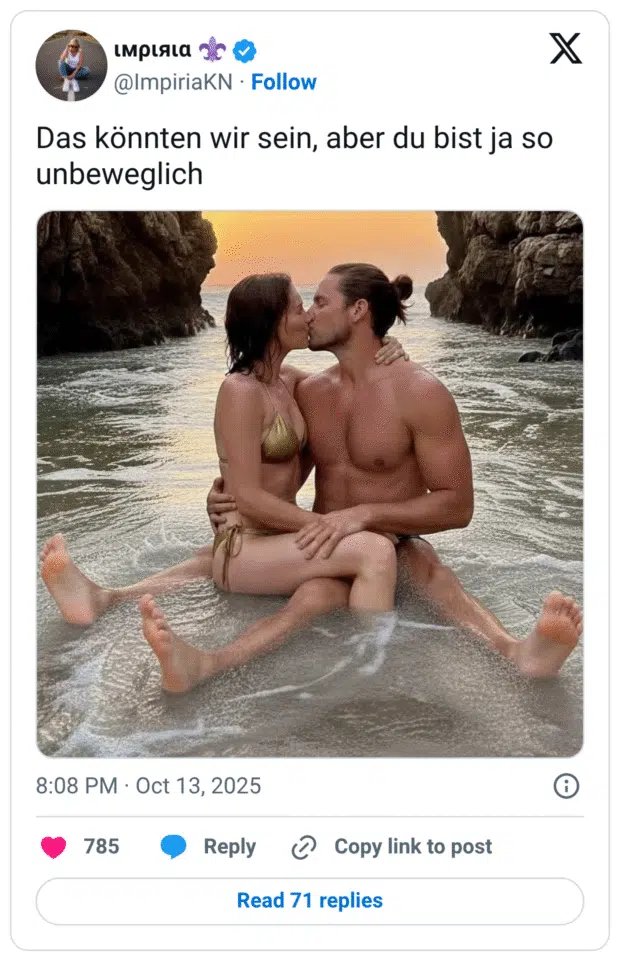The width and height of the screenshot is (620, 961).
Task: Click the tweet line 'Das könnten wir sein'
Action: (176, 138)
